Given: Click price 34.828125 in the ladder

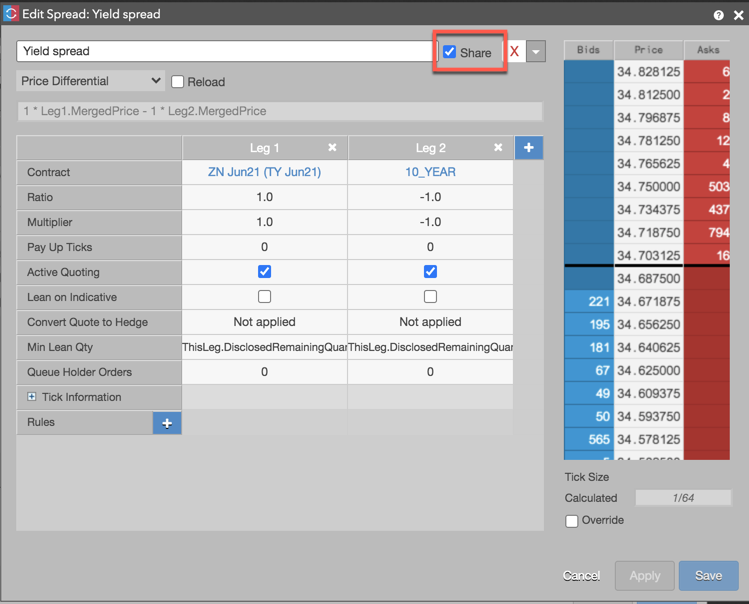Looking at the screenshot, I should 649,72.
